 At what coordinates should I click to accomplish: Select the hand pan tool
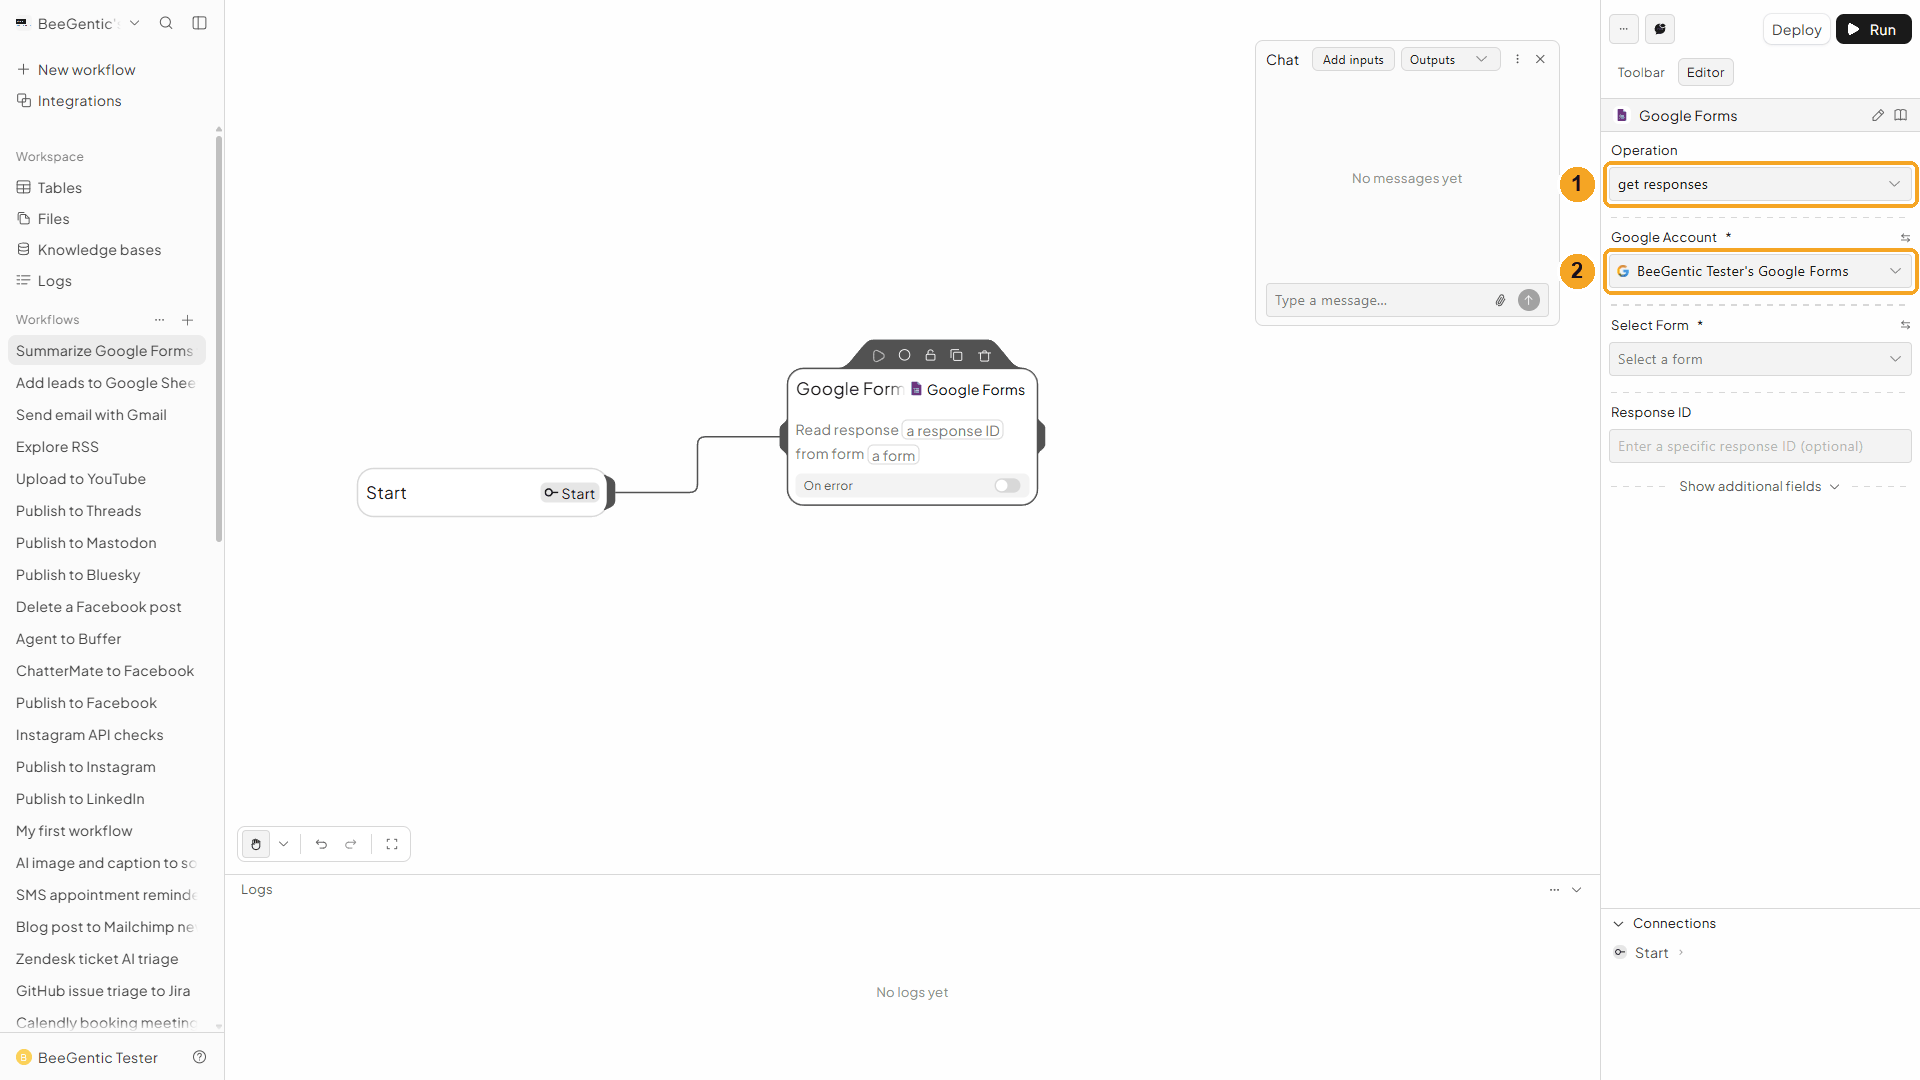tap(256, 844)
